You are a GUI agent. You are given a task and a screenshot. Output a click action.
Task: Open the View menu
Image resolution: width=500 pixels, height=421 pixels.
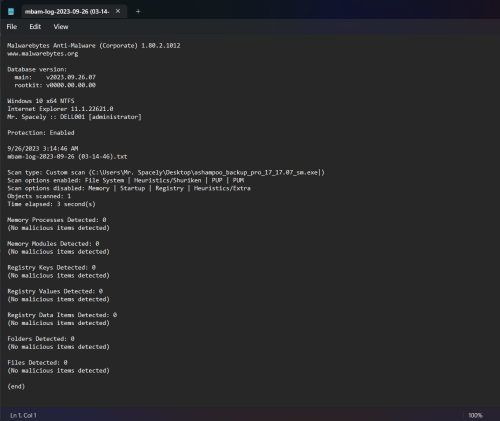(61, 27)
